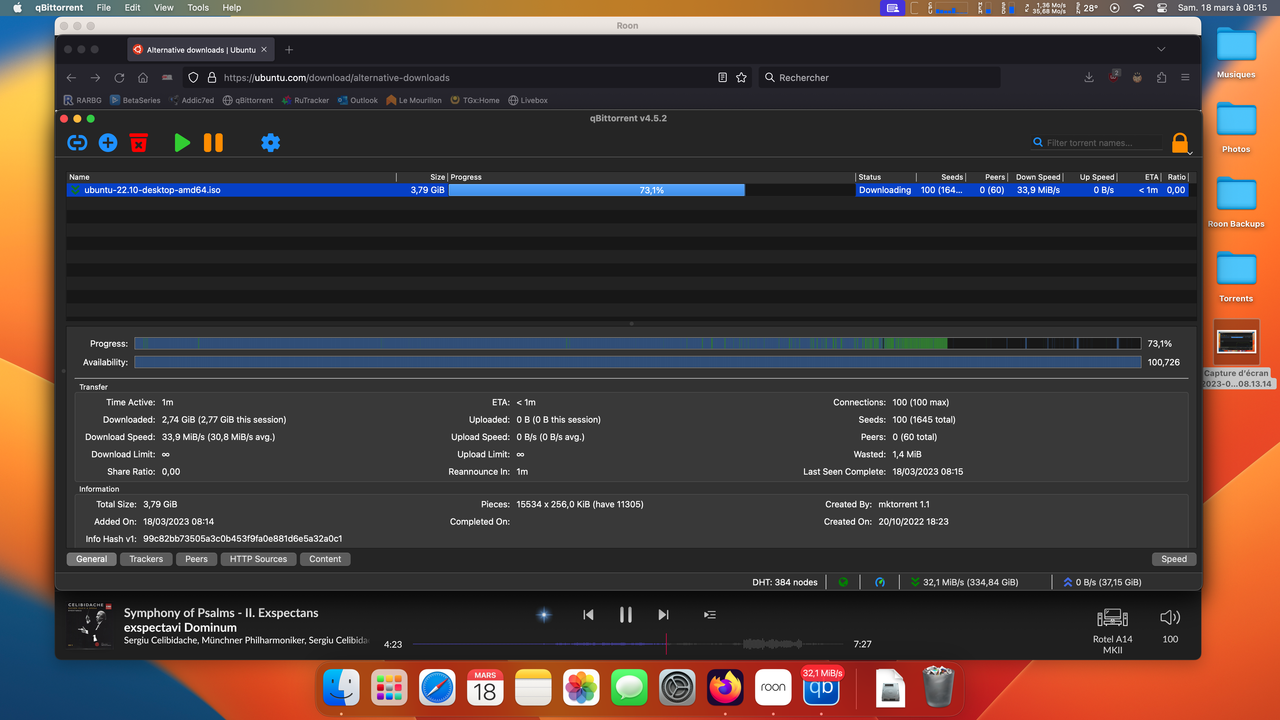Open macOS Control Center in menu bar
Viewport: 1280px width, 720px height.
(x=1164, y=7)
